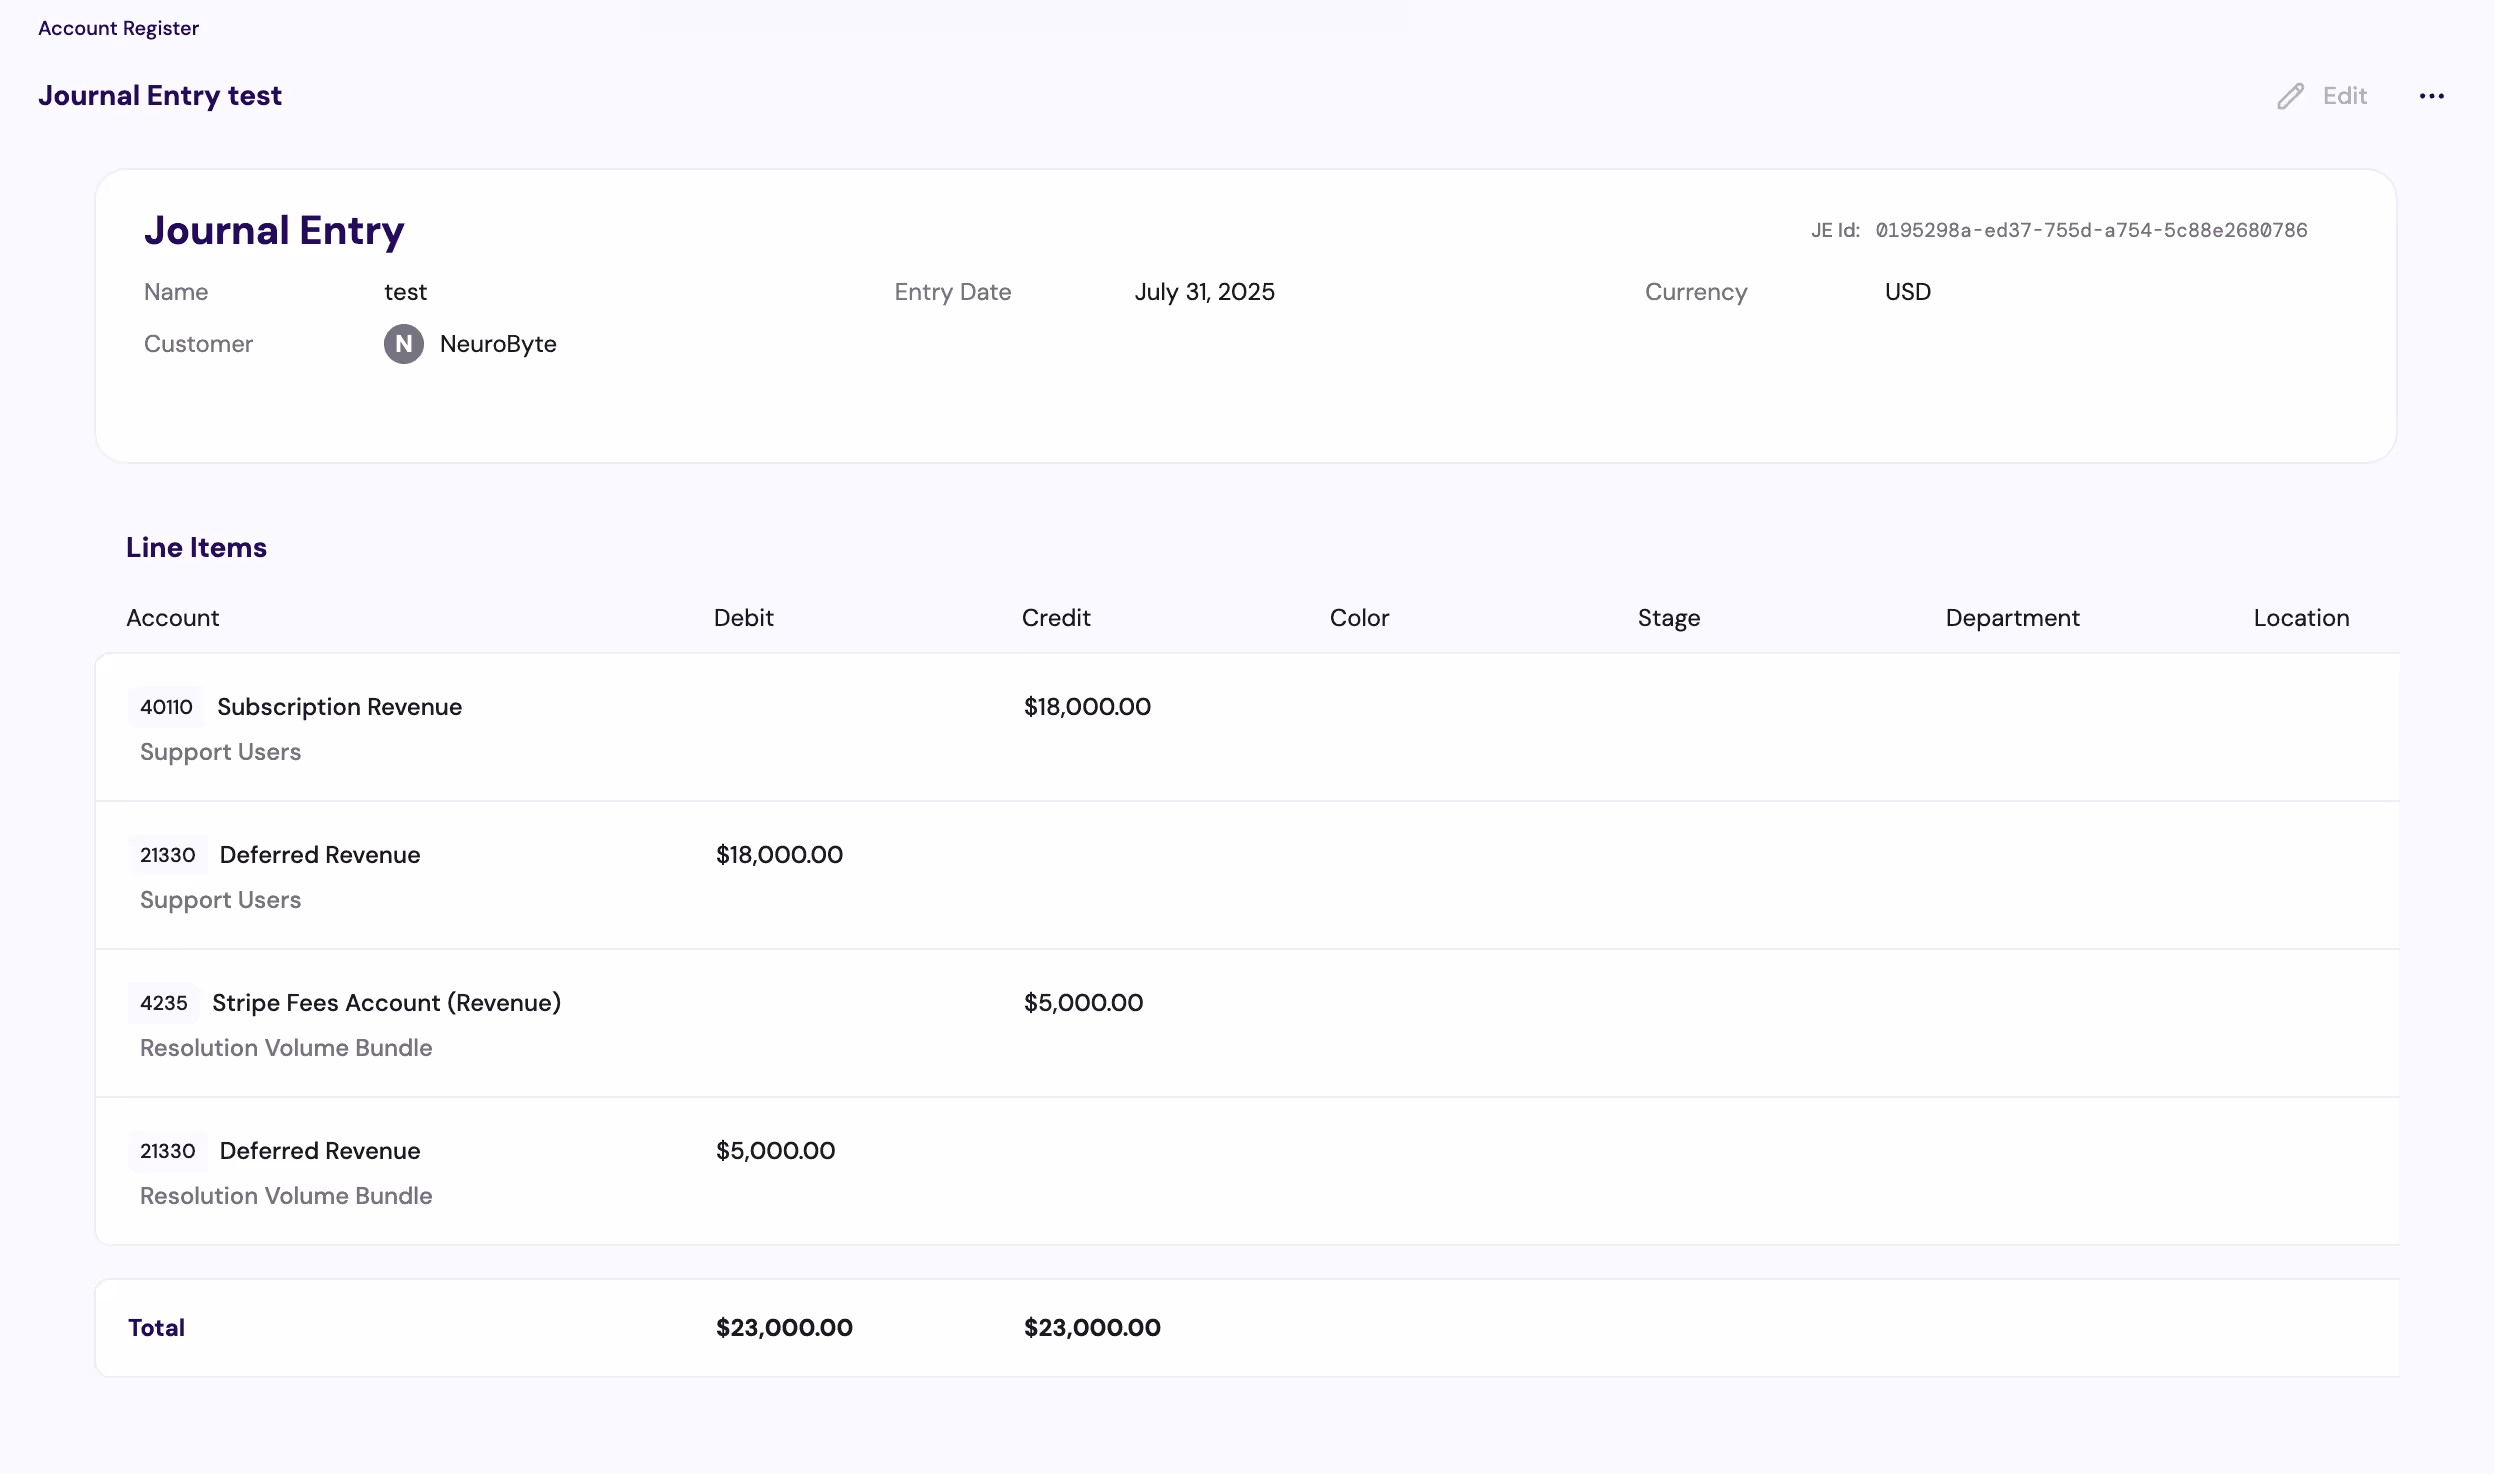Select the Stripe Fees Account (Revenue) row
The width and height of the screenshot is (2494, 1474).
(386, 1003)
